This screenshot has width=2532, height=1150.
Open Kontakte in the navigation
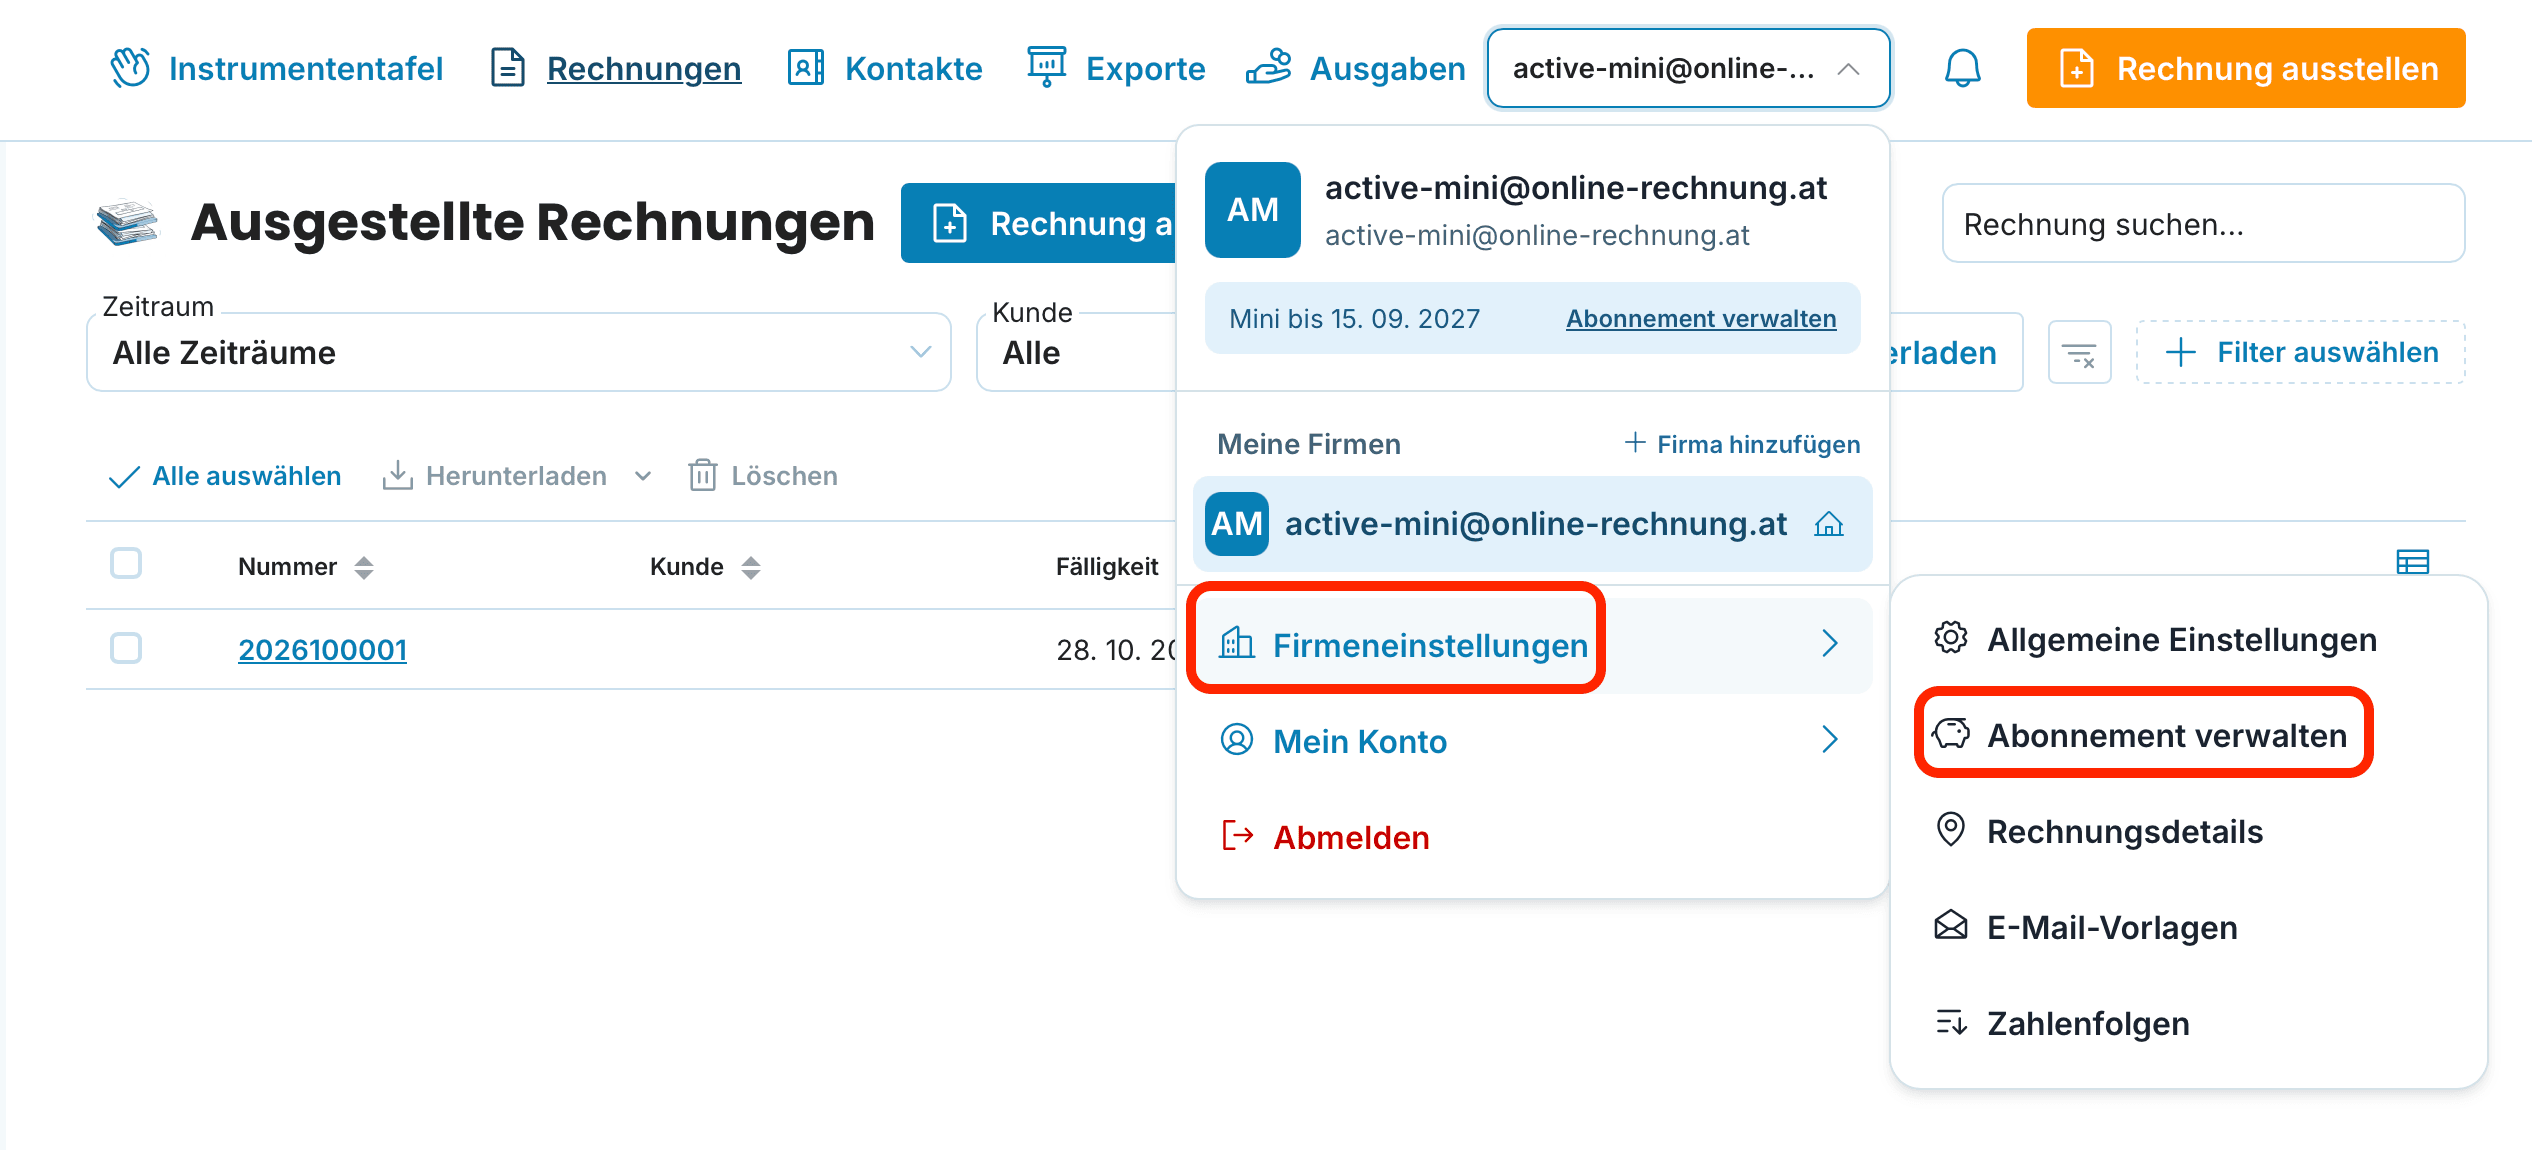click(885, 68)
